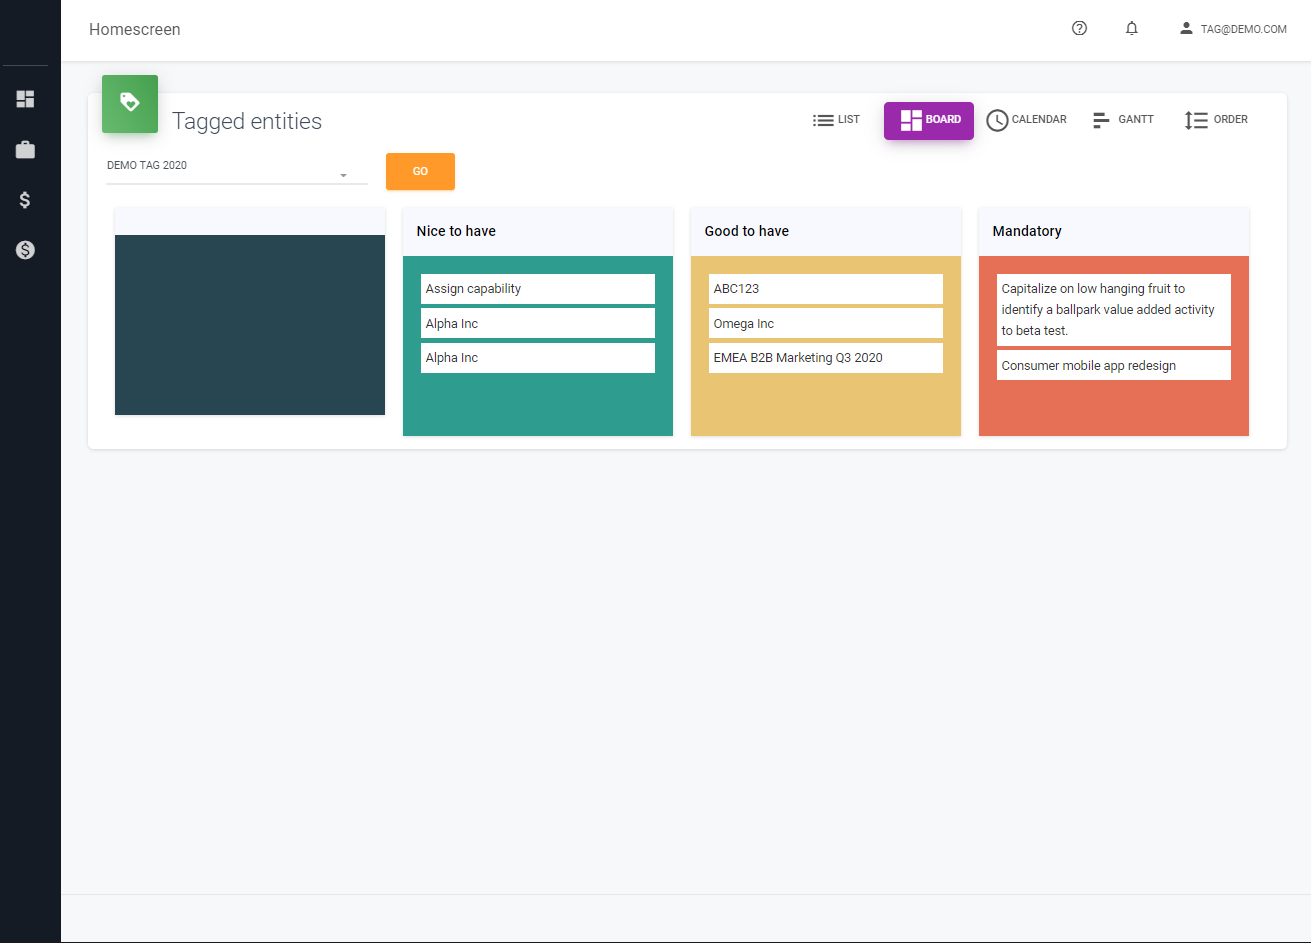Open the briefcase icon in the sidebar
The height and width of the screenshot is (943, 1311).
(x=25, y=150)
